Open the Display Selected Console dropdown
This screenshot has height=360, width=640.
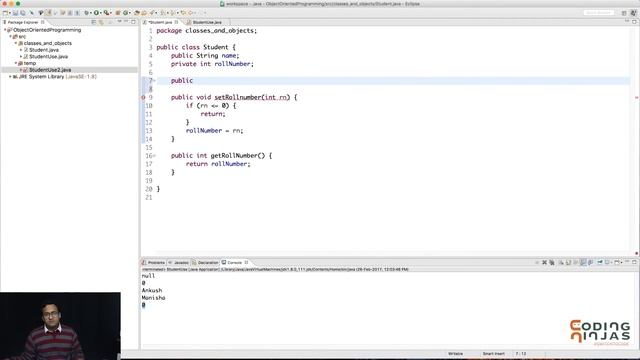coord(611,262)
